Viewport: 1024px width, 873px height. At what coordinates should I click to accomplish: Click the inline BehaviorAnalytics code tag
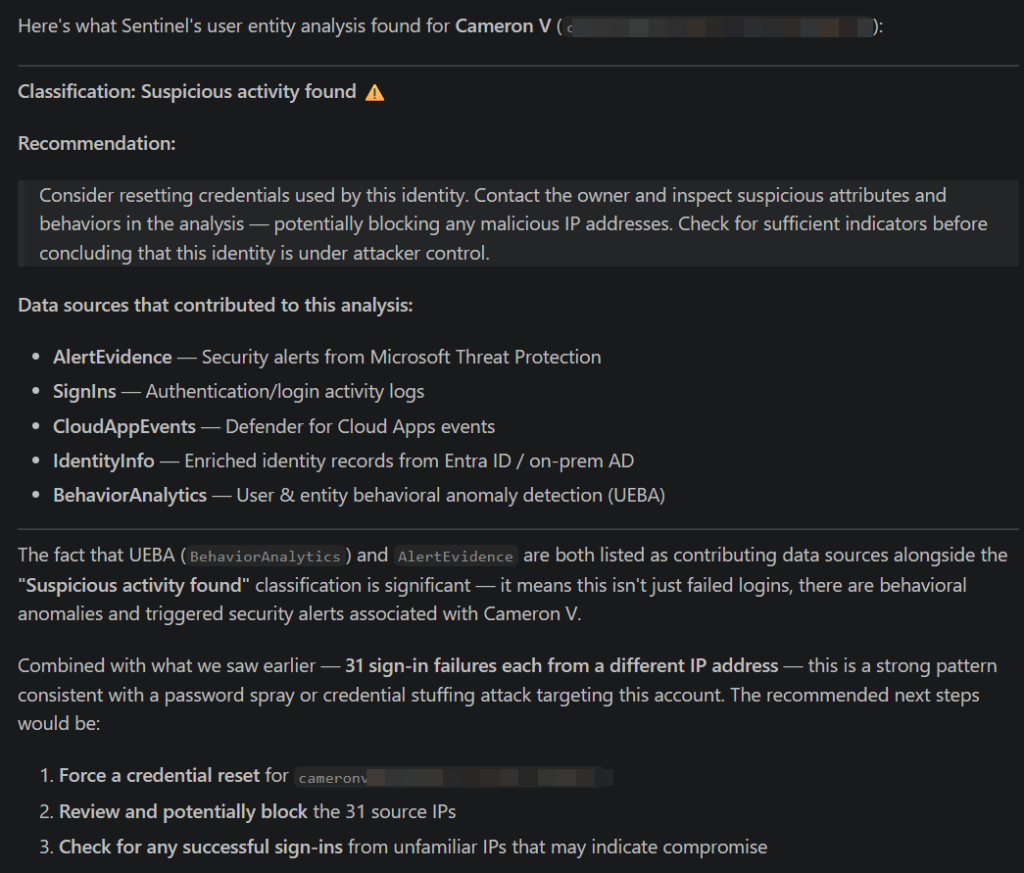click(266, 556)
